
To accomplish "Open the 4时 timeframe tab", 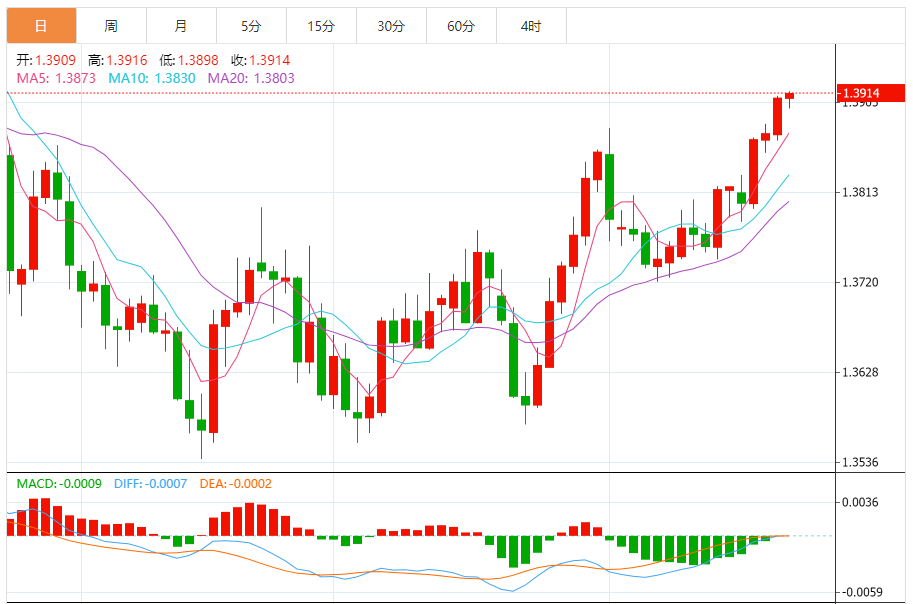I will (x=530, y=26).
